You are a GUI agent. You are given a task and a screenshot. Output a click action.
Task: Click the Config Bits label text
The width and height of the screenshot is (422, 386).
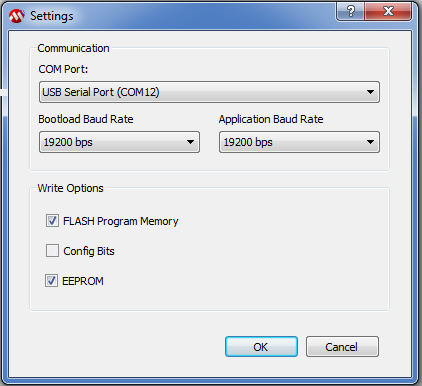pyautogui.click(x=89, y=251)
